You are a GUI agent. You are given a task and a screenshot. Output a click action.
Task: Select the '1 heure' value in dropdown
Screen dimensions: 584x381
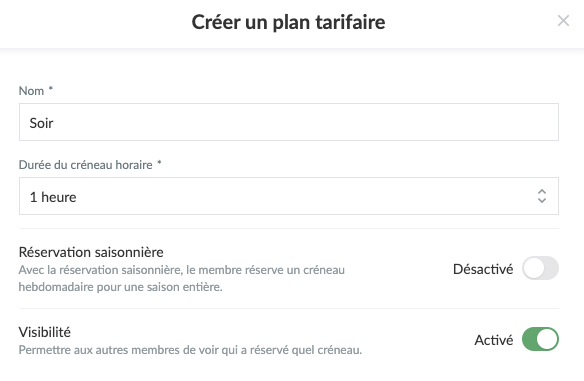point(53,197)
